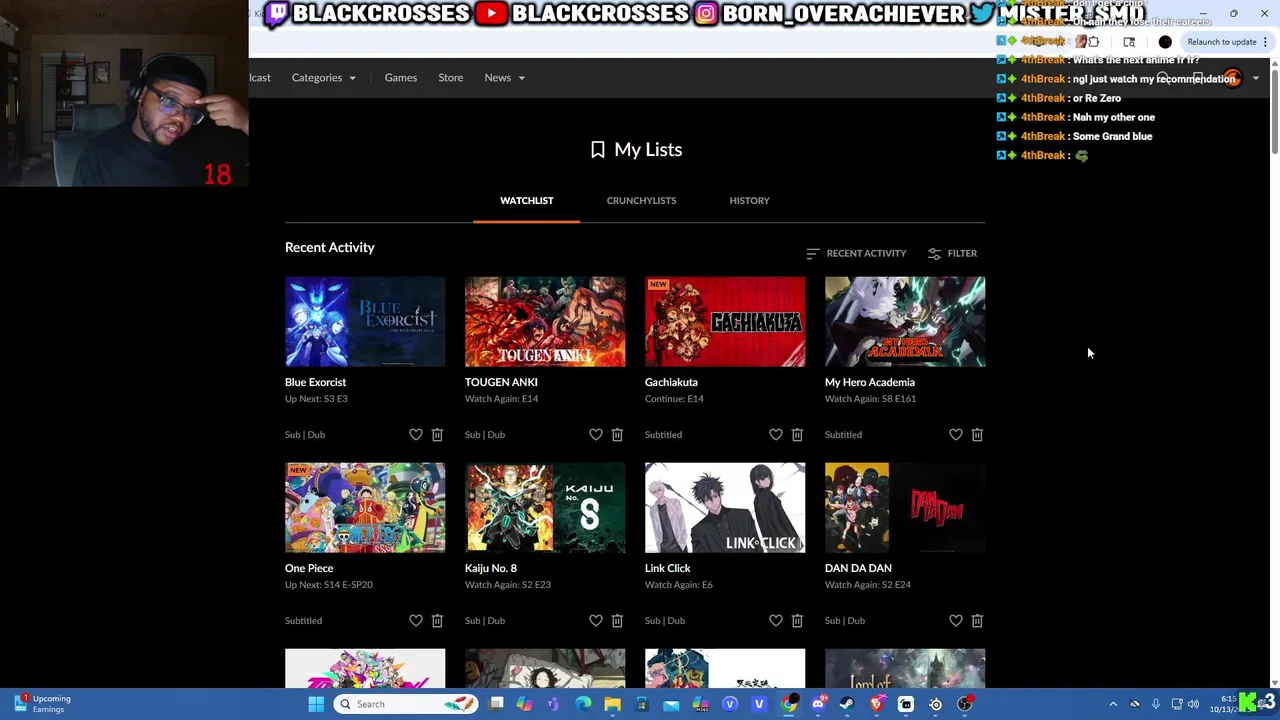Viewport: 1280px width, 720px height.
Task: Open the TOUGEN ANKI poster
Action: click(x=545, y=322)
